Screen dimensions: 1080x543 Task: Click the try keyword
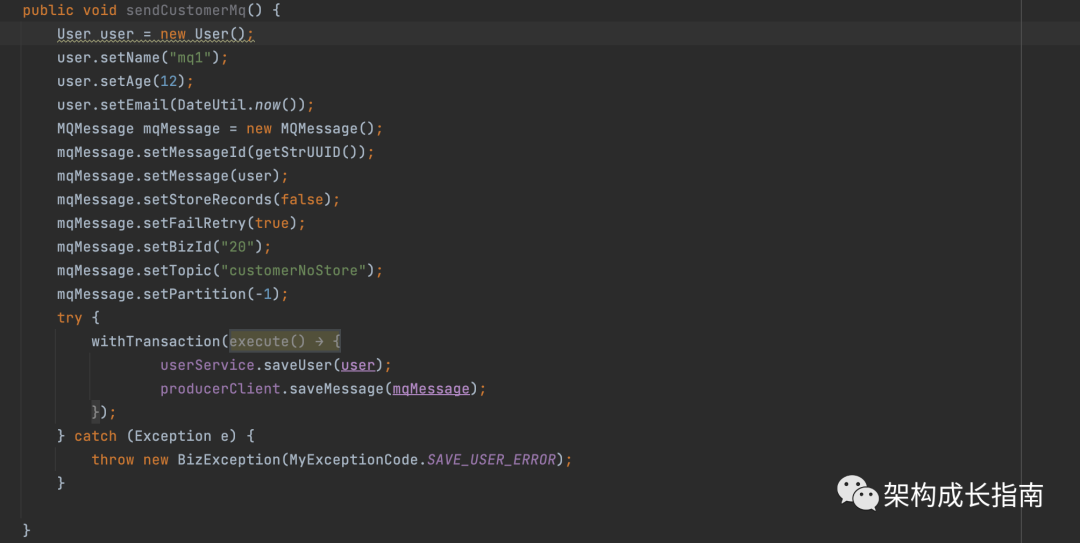[x=69, y=318]
